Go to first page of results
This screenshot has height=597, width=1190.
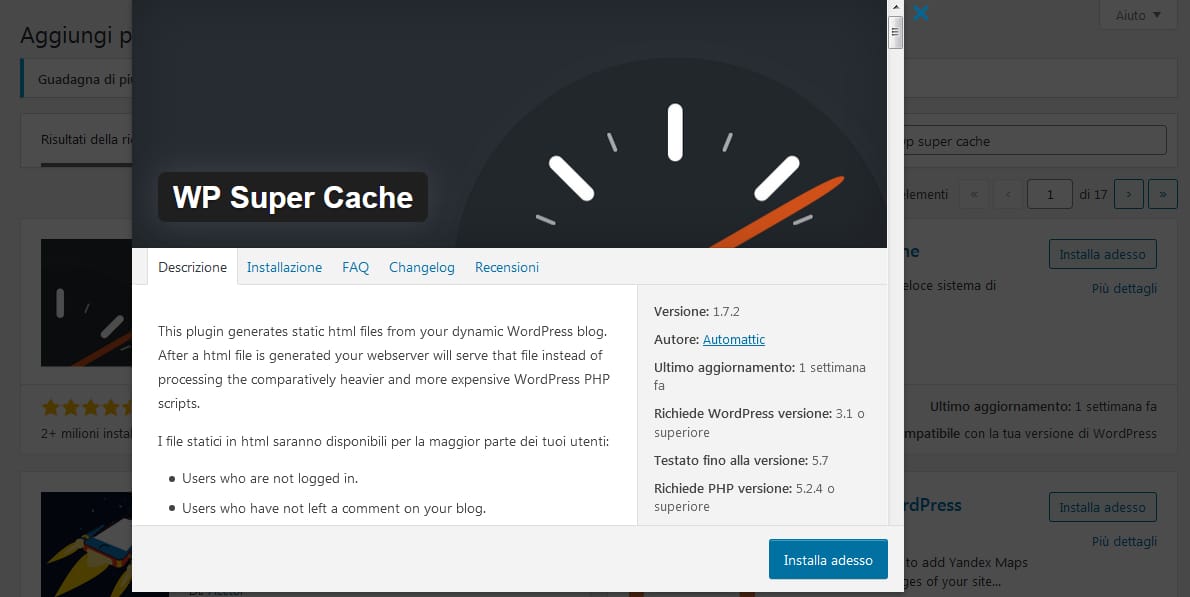[x=974, y=194]
